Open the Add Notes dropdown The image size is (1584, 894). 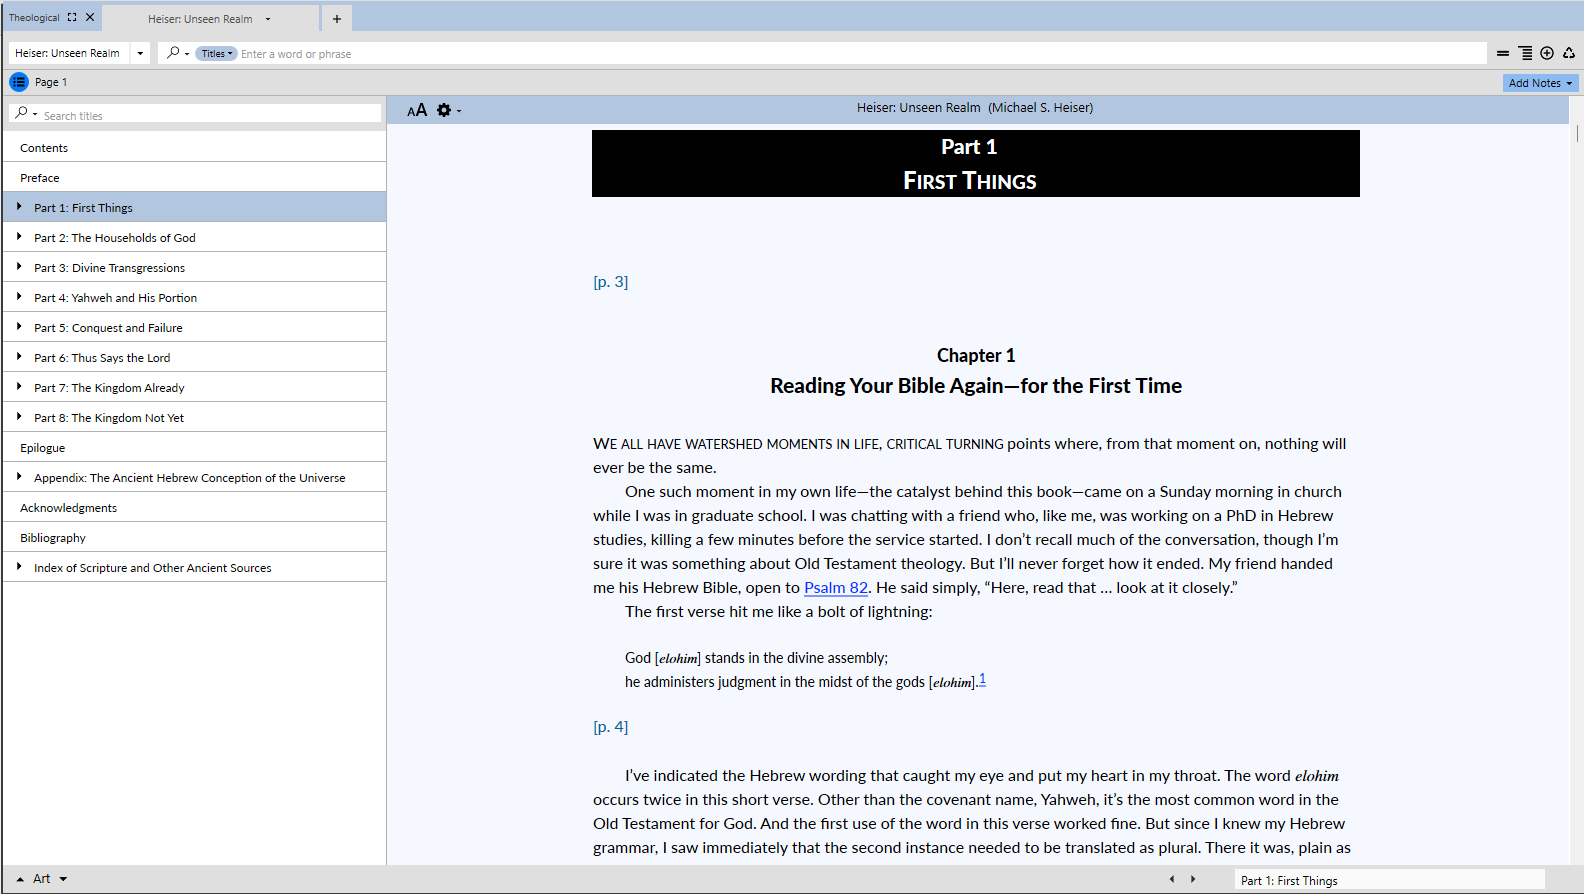1540,83
